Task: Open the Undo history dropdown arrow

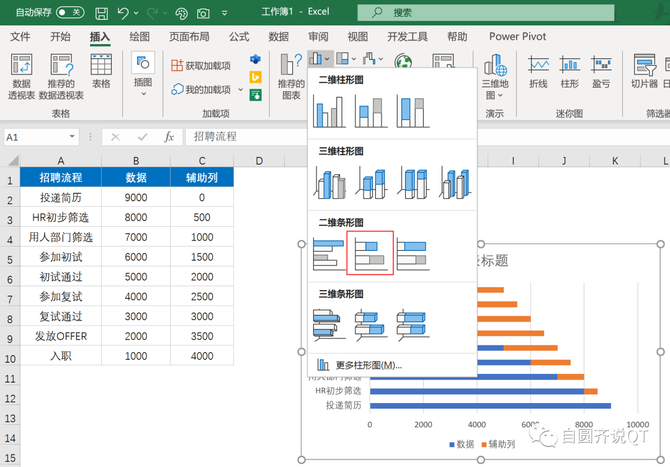Action: [136, 13]
